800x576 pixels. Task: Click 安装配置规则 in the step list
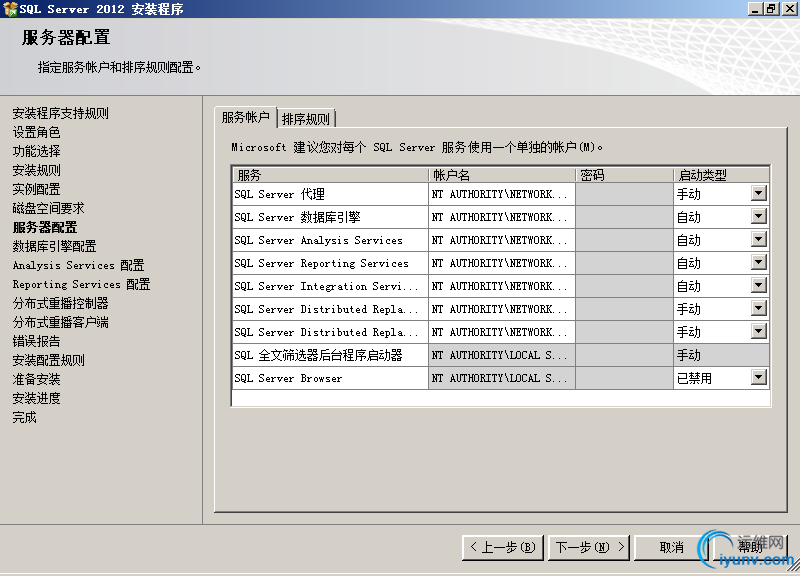click(48, 360)
